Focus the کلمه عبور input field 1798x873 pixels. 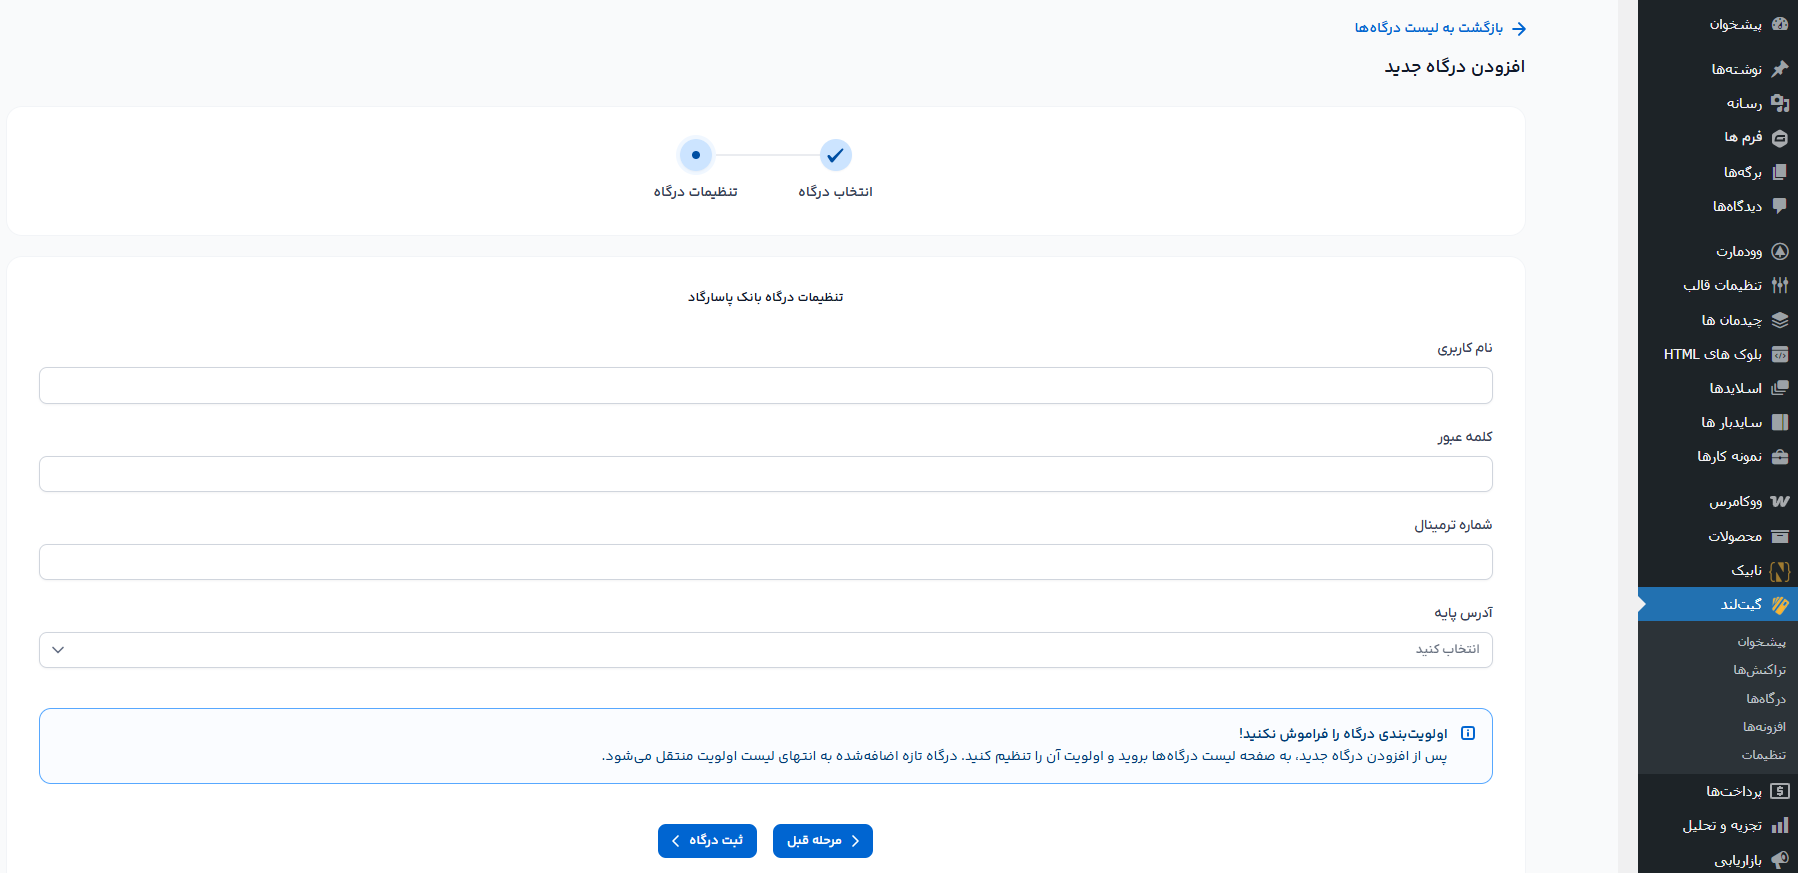(x=766, y=474)
